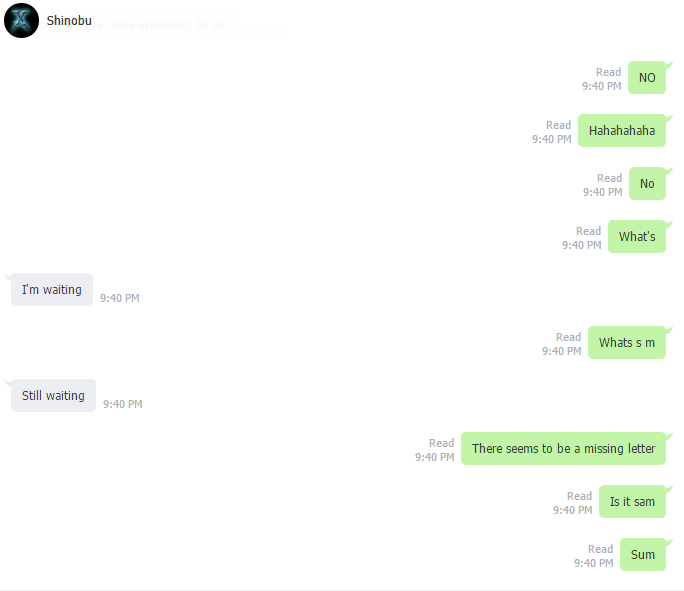Click the faded 'some explaining to do' message
684x591 pixels.
click(165, 25)
